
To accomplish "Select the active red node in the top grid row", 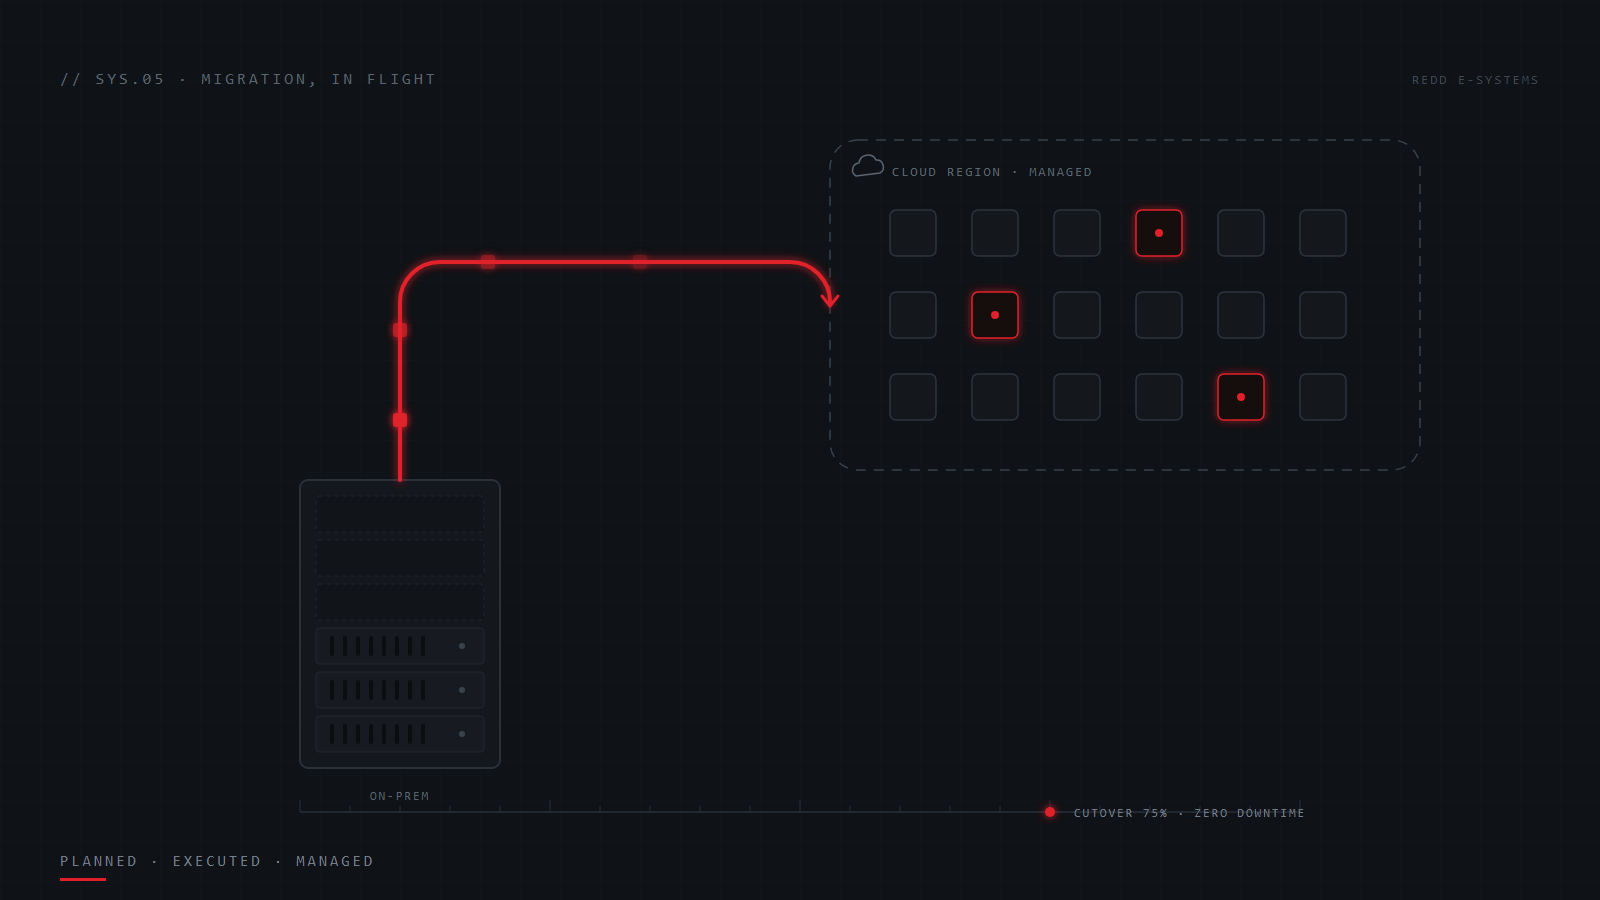I will (1159, 233).
